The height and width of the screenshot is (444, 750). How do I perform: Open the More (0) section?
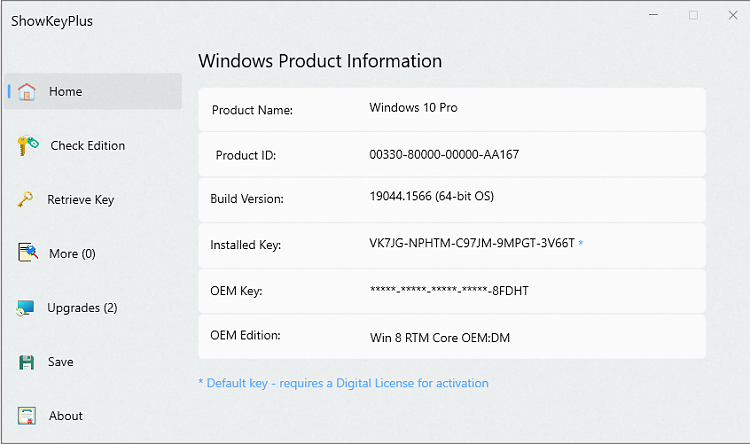pyautogui.click(x=72, y=254)
